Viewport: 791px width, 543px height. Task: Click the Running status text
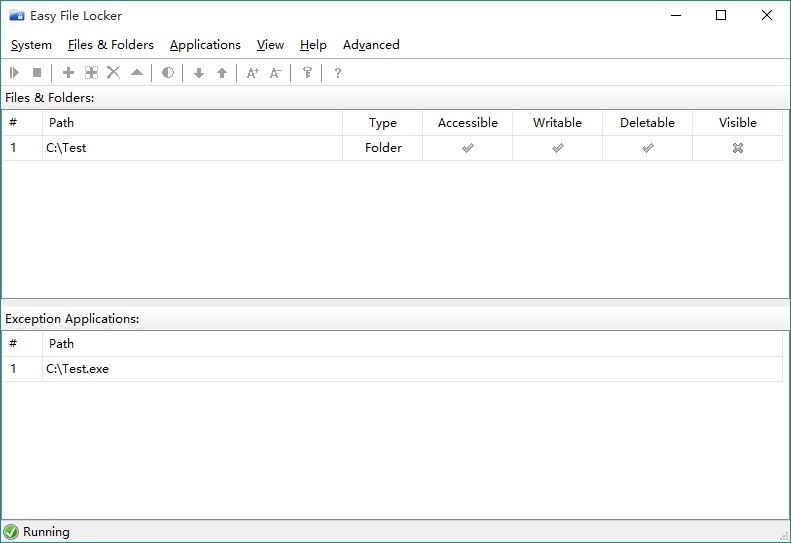tap(46, 532)
